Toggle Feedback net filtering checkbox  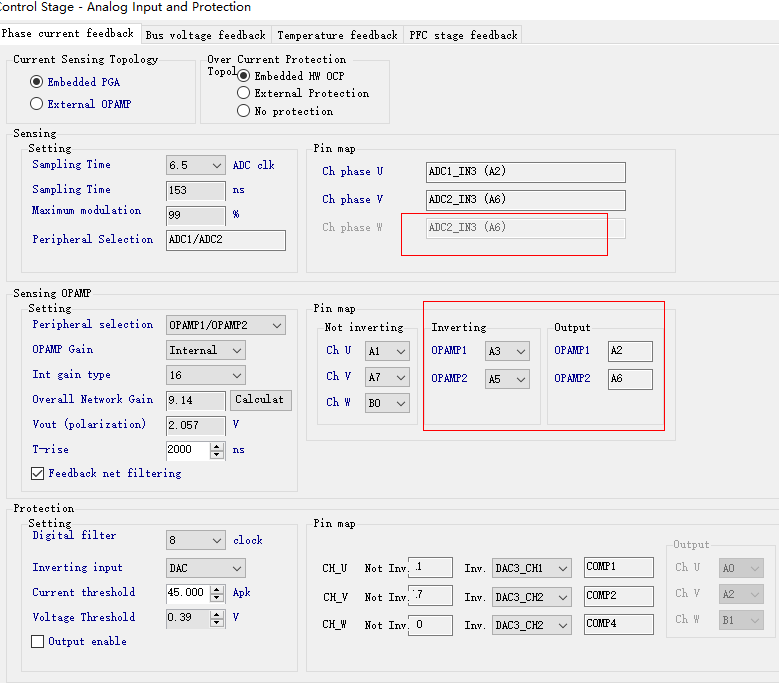pos(106,473)
